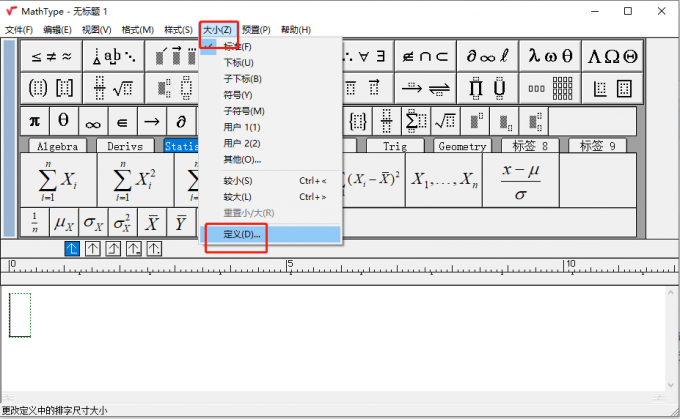Insert the 1/n fraction expression

coord(35,223)
